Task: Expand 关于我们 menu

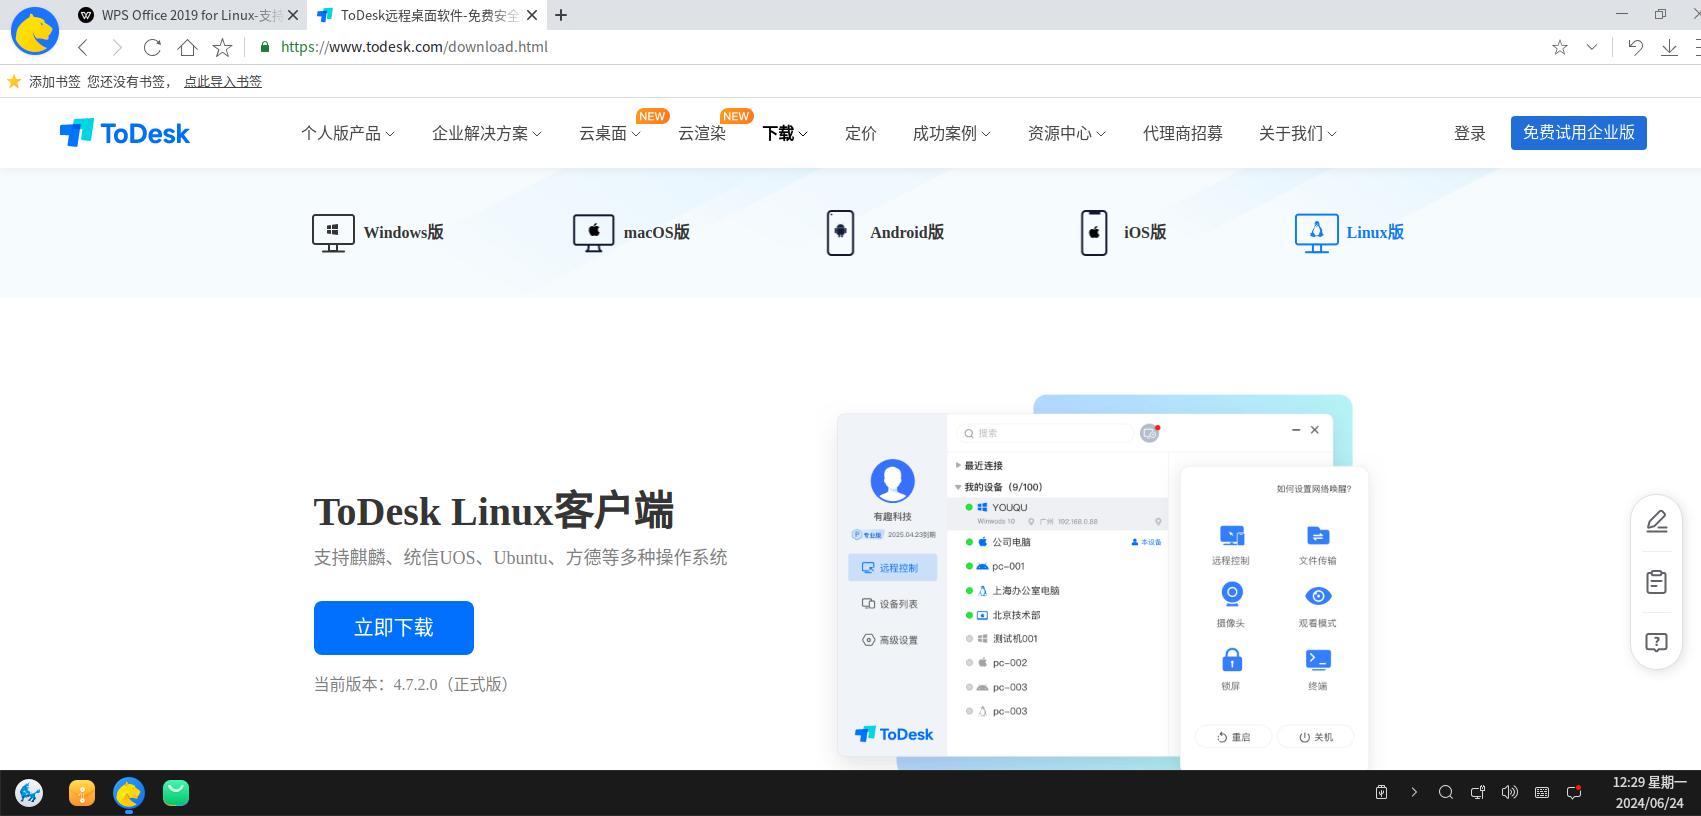Action: (x=1298, y=133)
